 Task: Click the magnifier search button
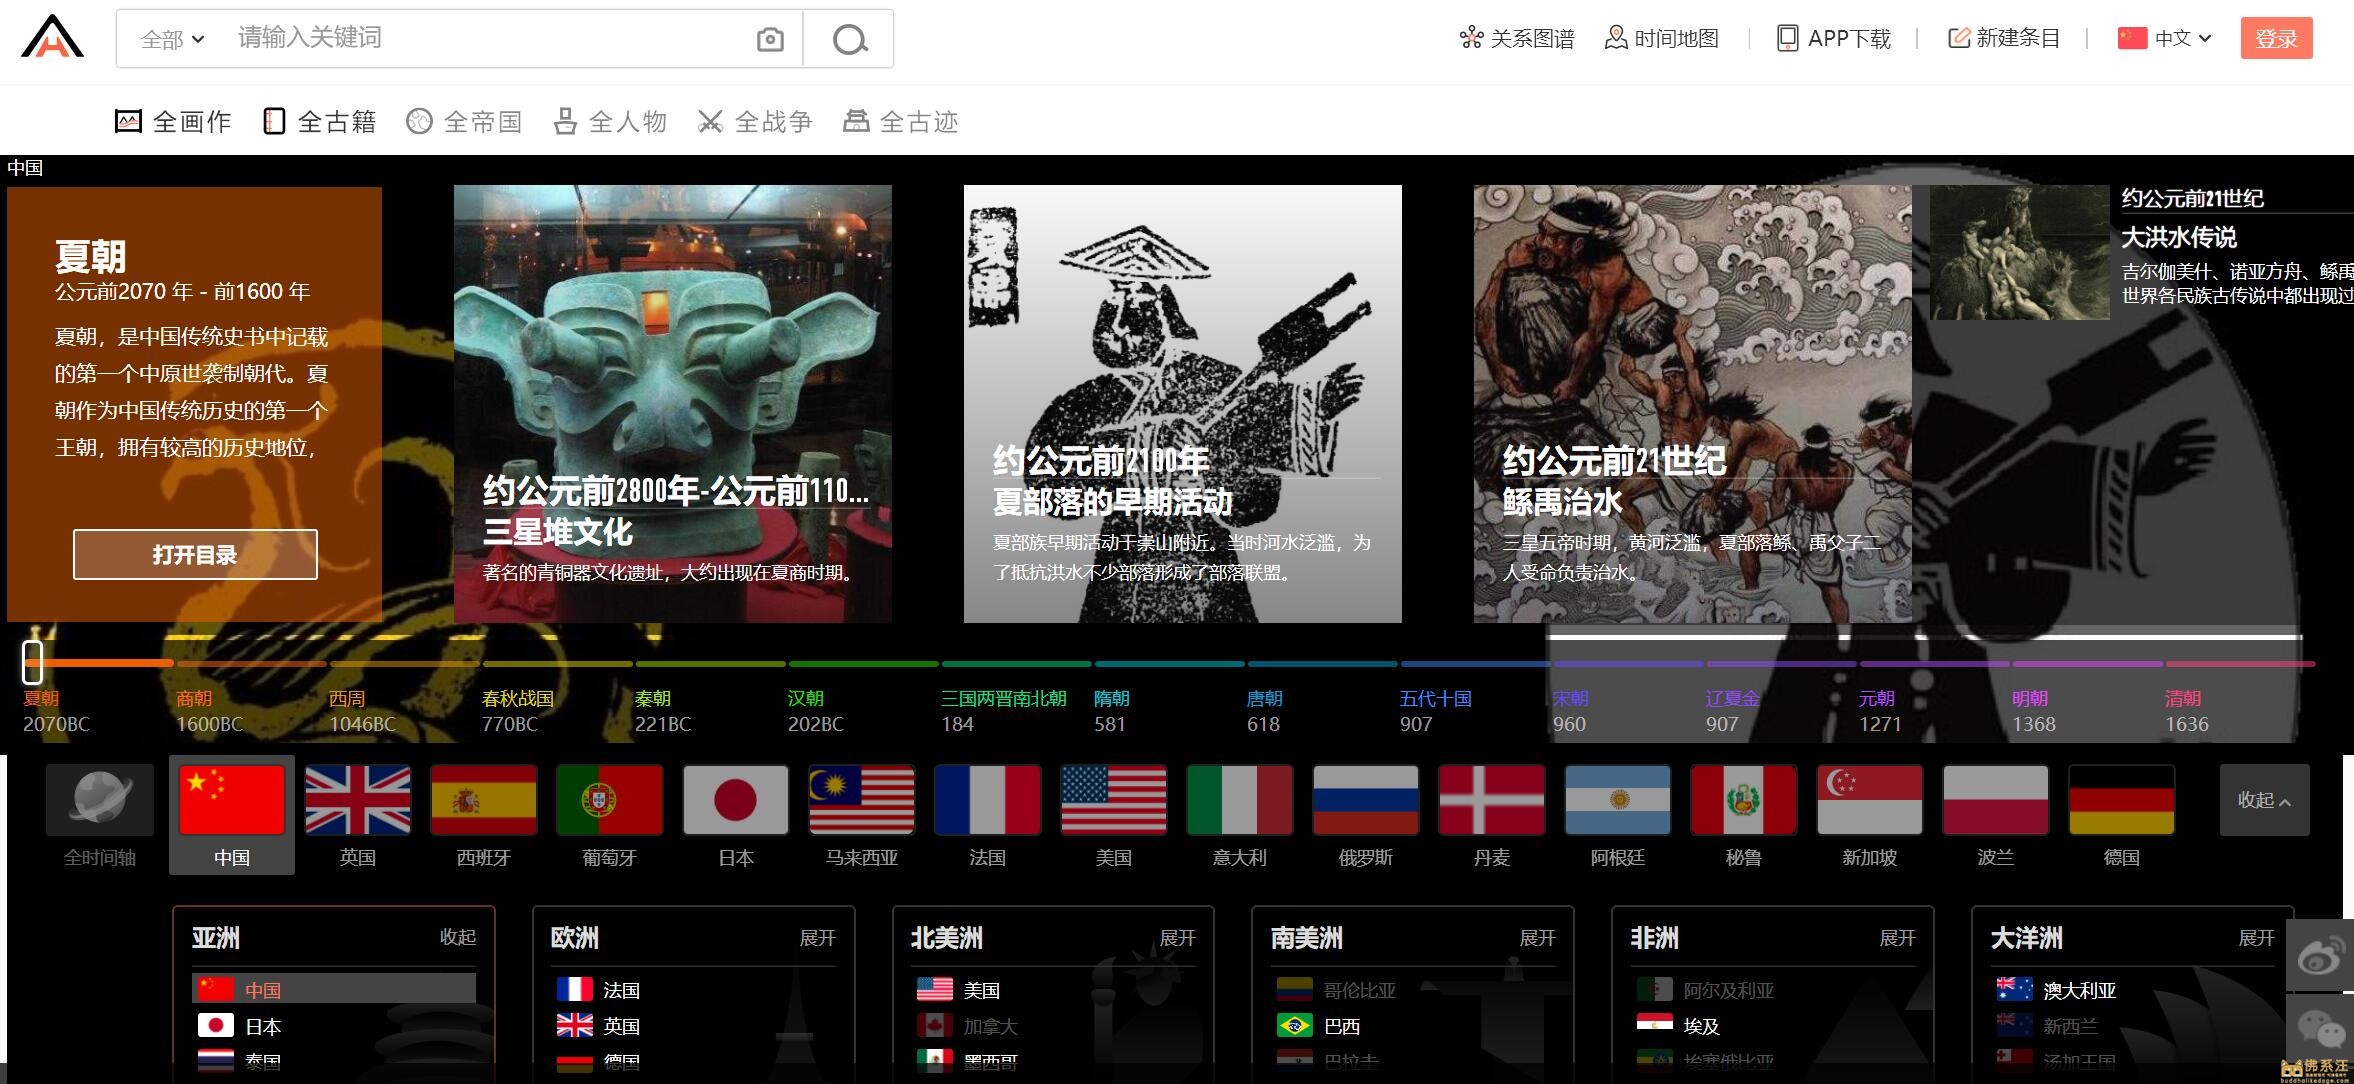(849, 40)
